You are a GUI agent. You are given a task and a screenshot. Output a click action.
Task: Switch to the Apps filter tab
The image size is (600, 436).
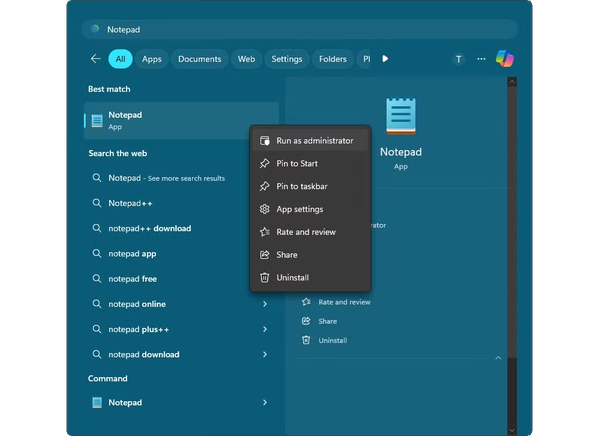tap(151, 59)
